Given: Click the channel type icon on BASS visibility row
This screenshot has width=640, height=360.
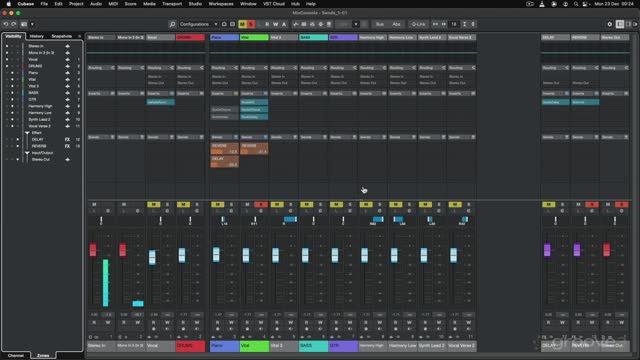Looking at the screenshot, I should (67, 93).
